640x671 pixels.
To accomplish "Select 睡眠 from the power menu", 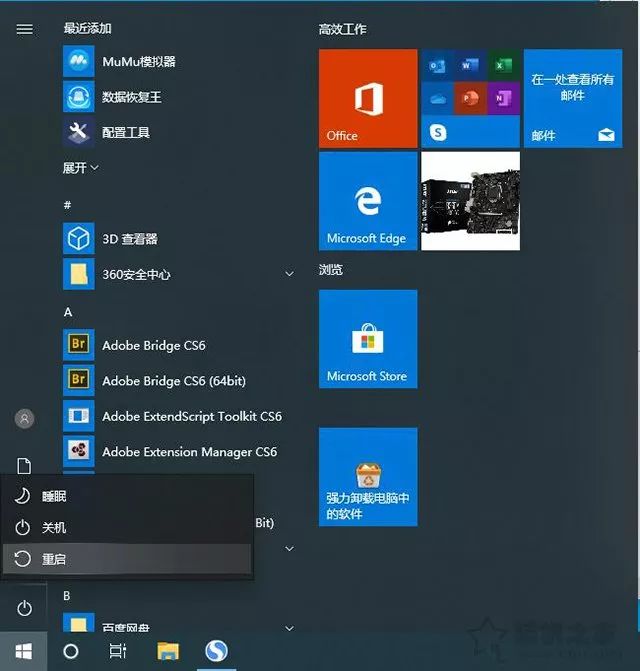I will click(x=54, y=496).
